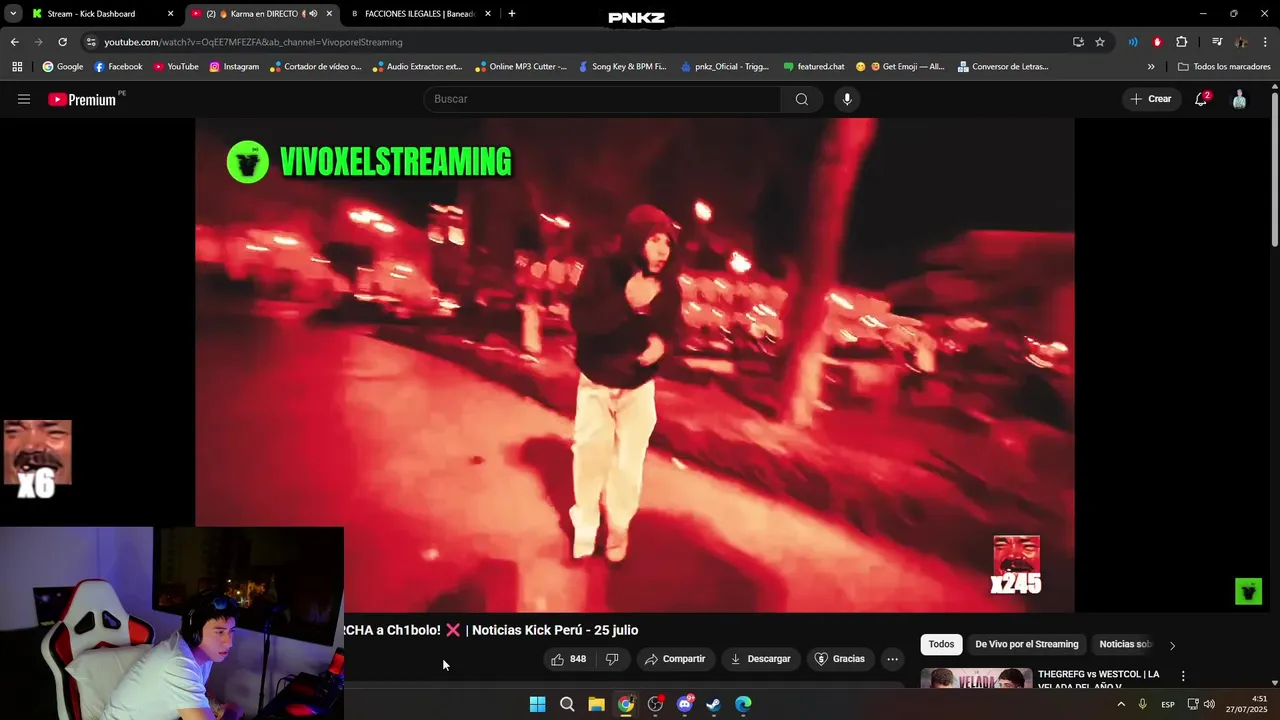Open media control button in Chrome toolbar
The width and height of the screenshot is (1280, 720).
(1217, 42)
